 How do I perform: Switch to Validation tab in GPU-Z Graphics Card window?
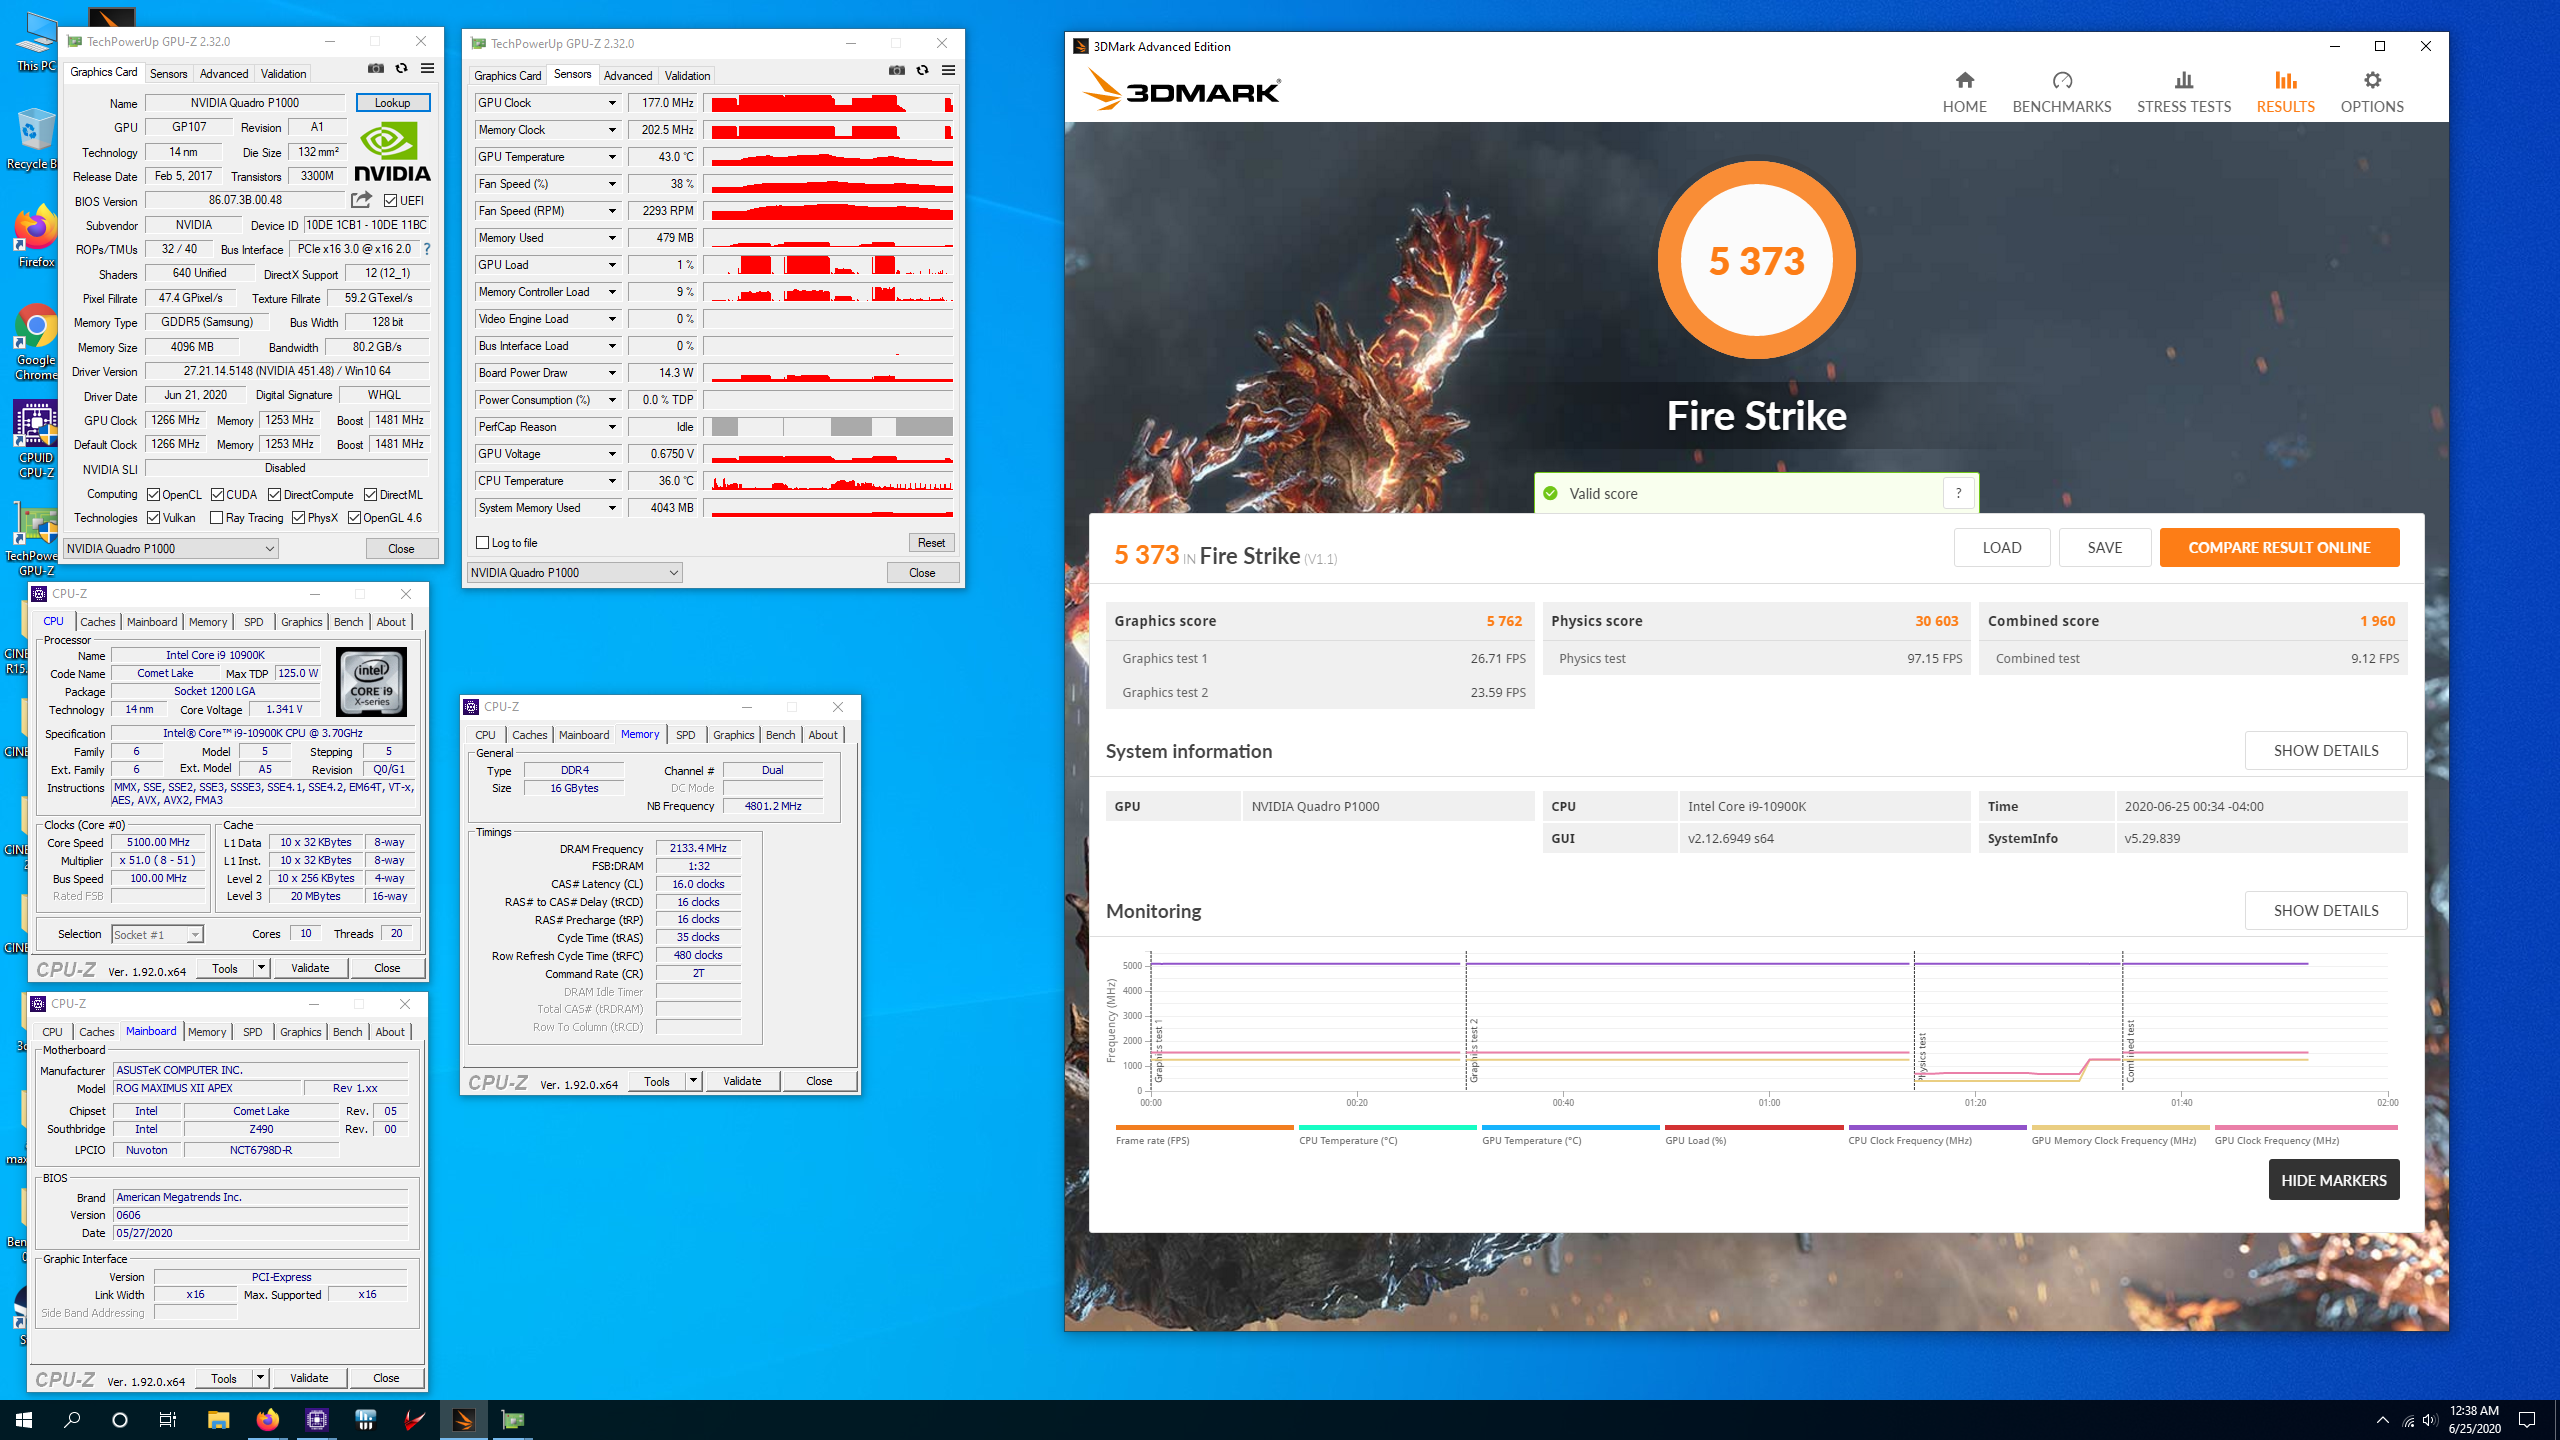coord(283,74)
